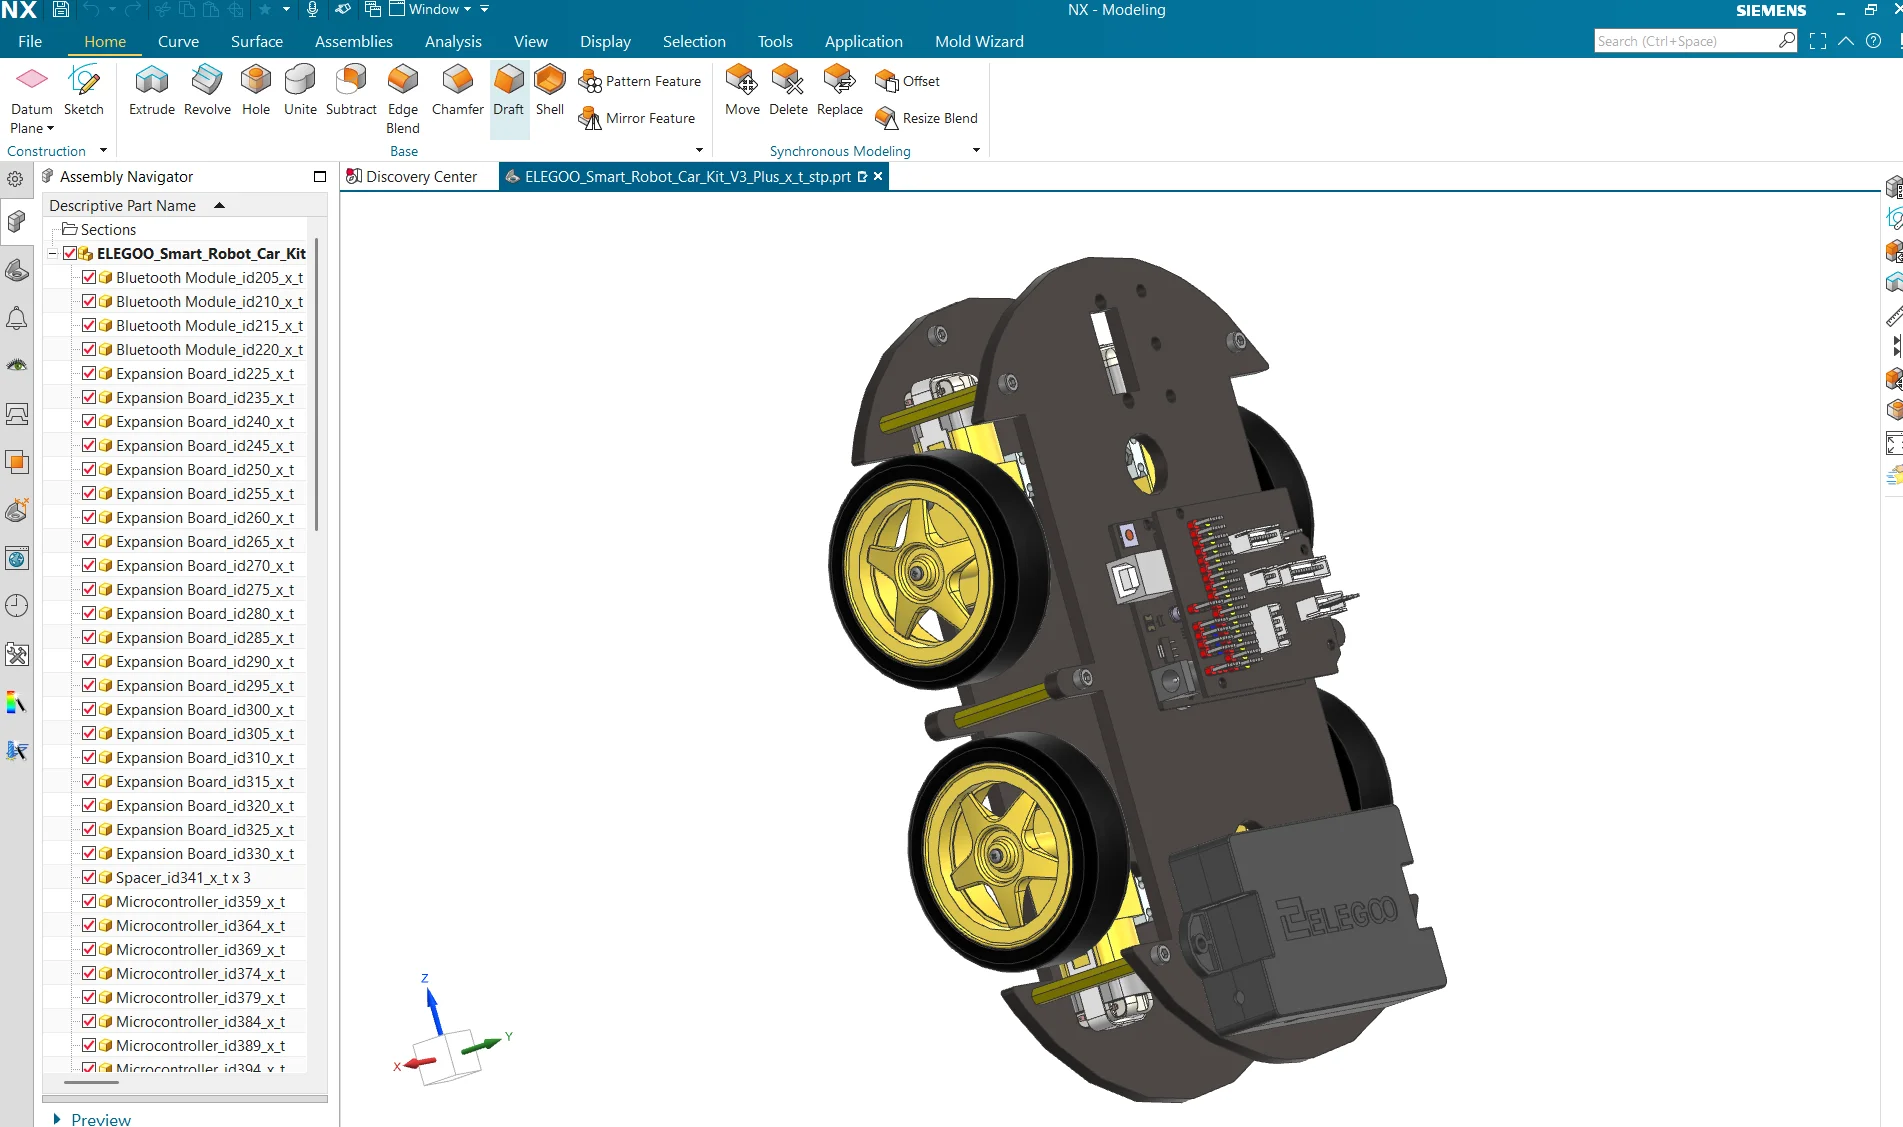Open the Assemblies ribbon tab
This screenshot has width=1903, height=1127.
[354, 41]
